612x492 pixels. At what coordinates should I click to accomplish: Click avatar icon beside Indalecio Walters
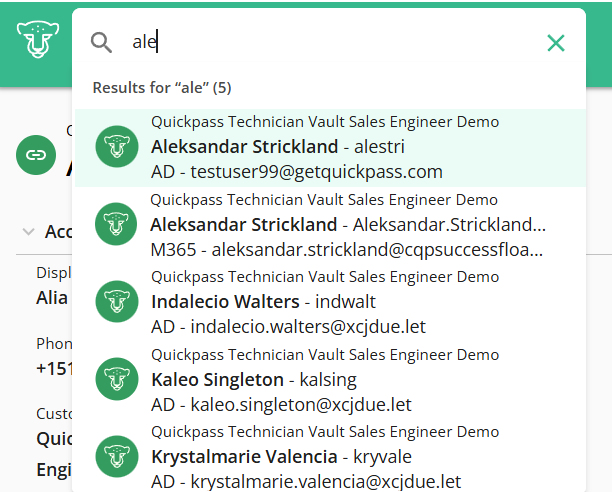coord(116,301)
